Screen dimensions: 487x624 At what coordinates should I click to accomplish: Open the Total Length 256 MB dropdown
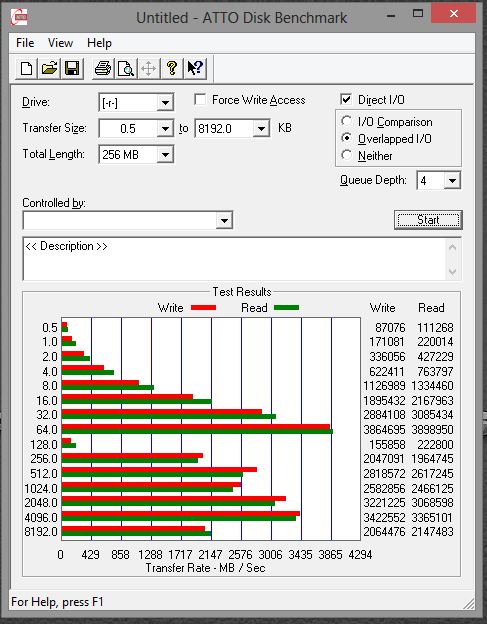click(165, 154)
